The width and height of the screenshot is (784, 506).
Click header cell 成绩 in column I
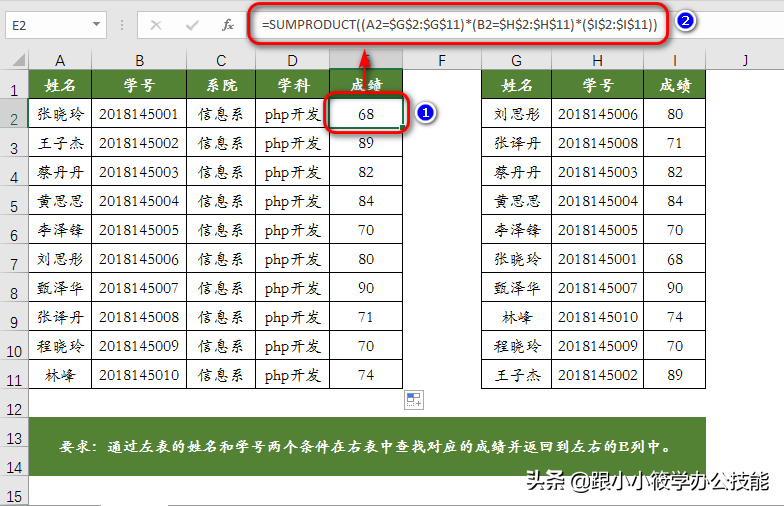click(674, 84)
